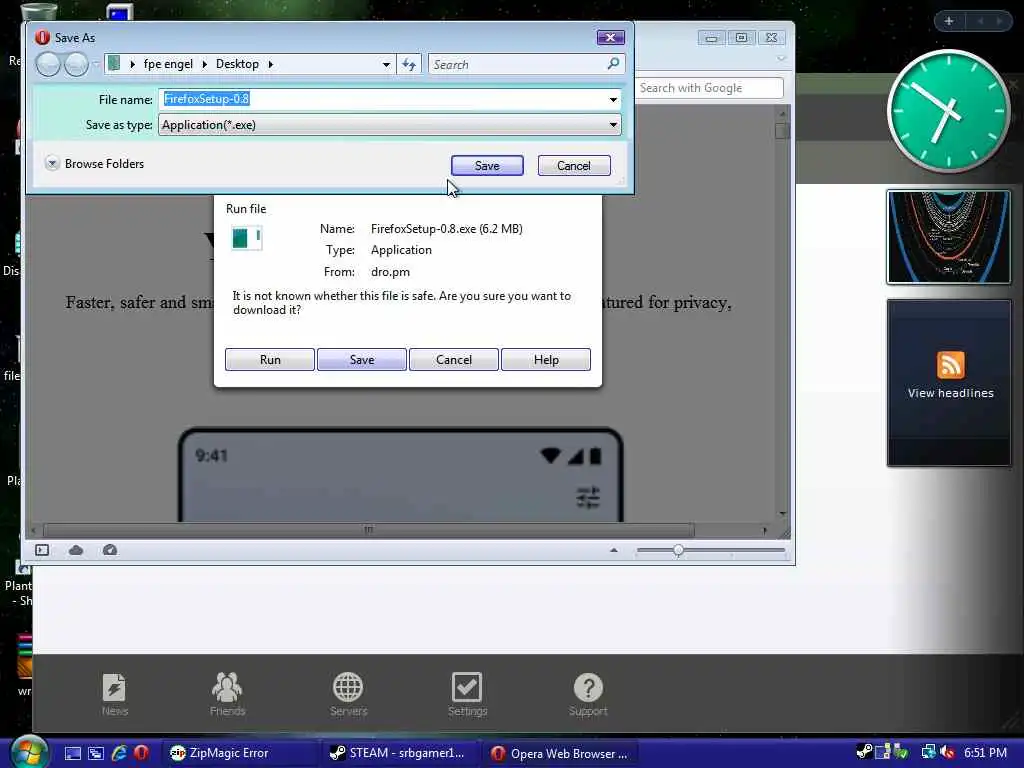This screenshot has height=768, width=1024.
Task: Click Run in the Run file dialog
Action: coord(270,360)
